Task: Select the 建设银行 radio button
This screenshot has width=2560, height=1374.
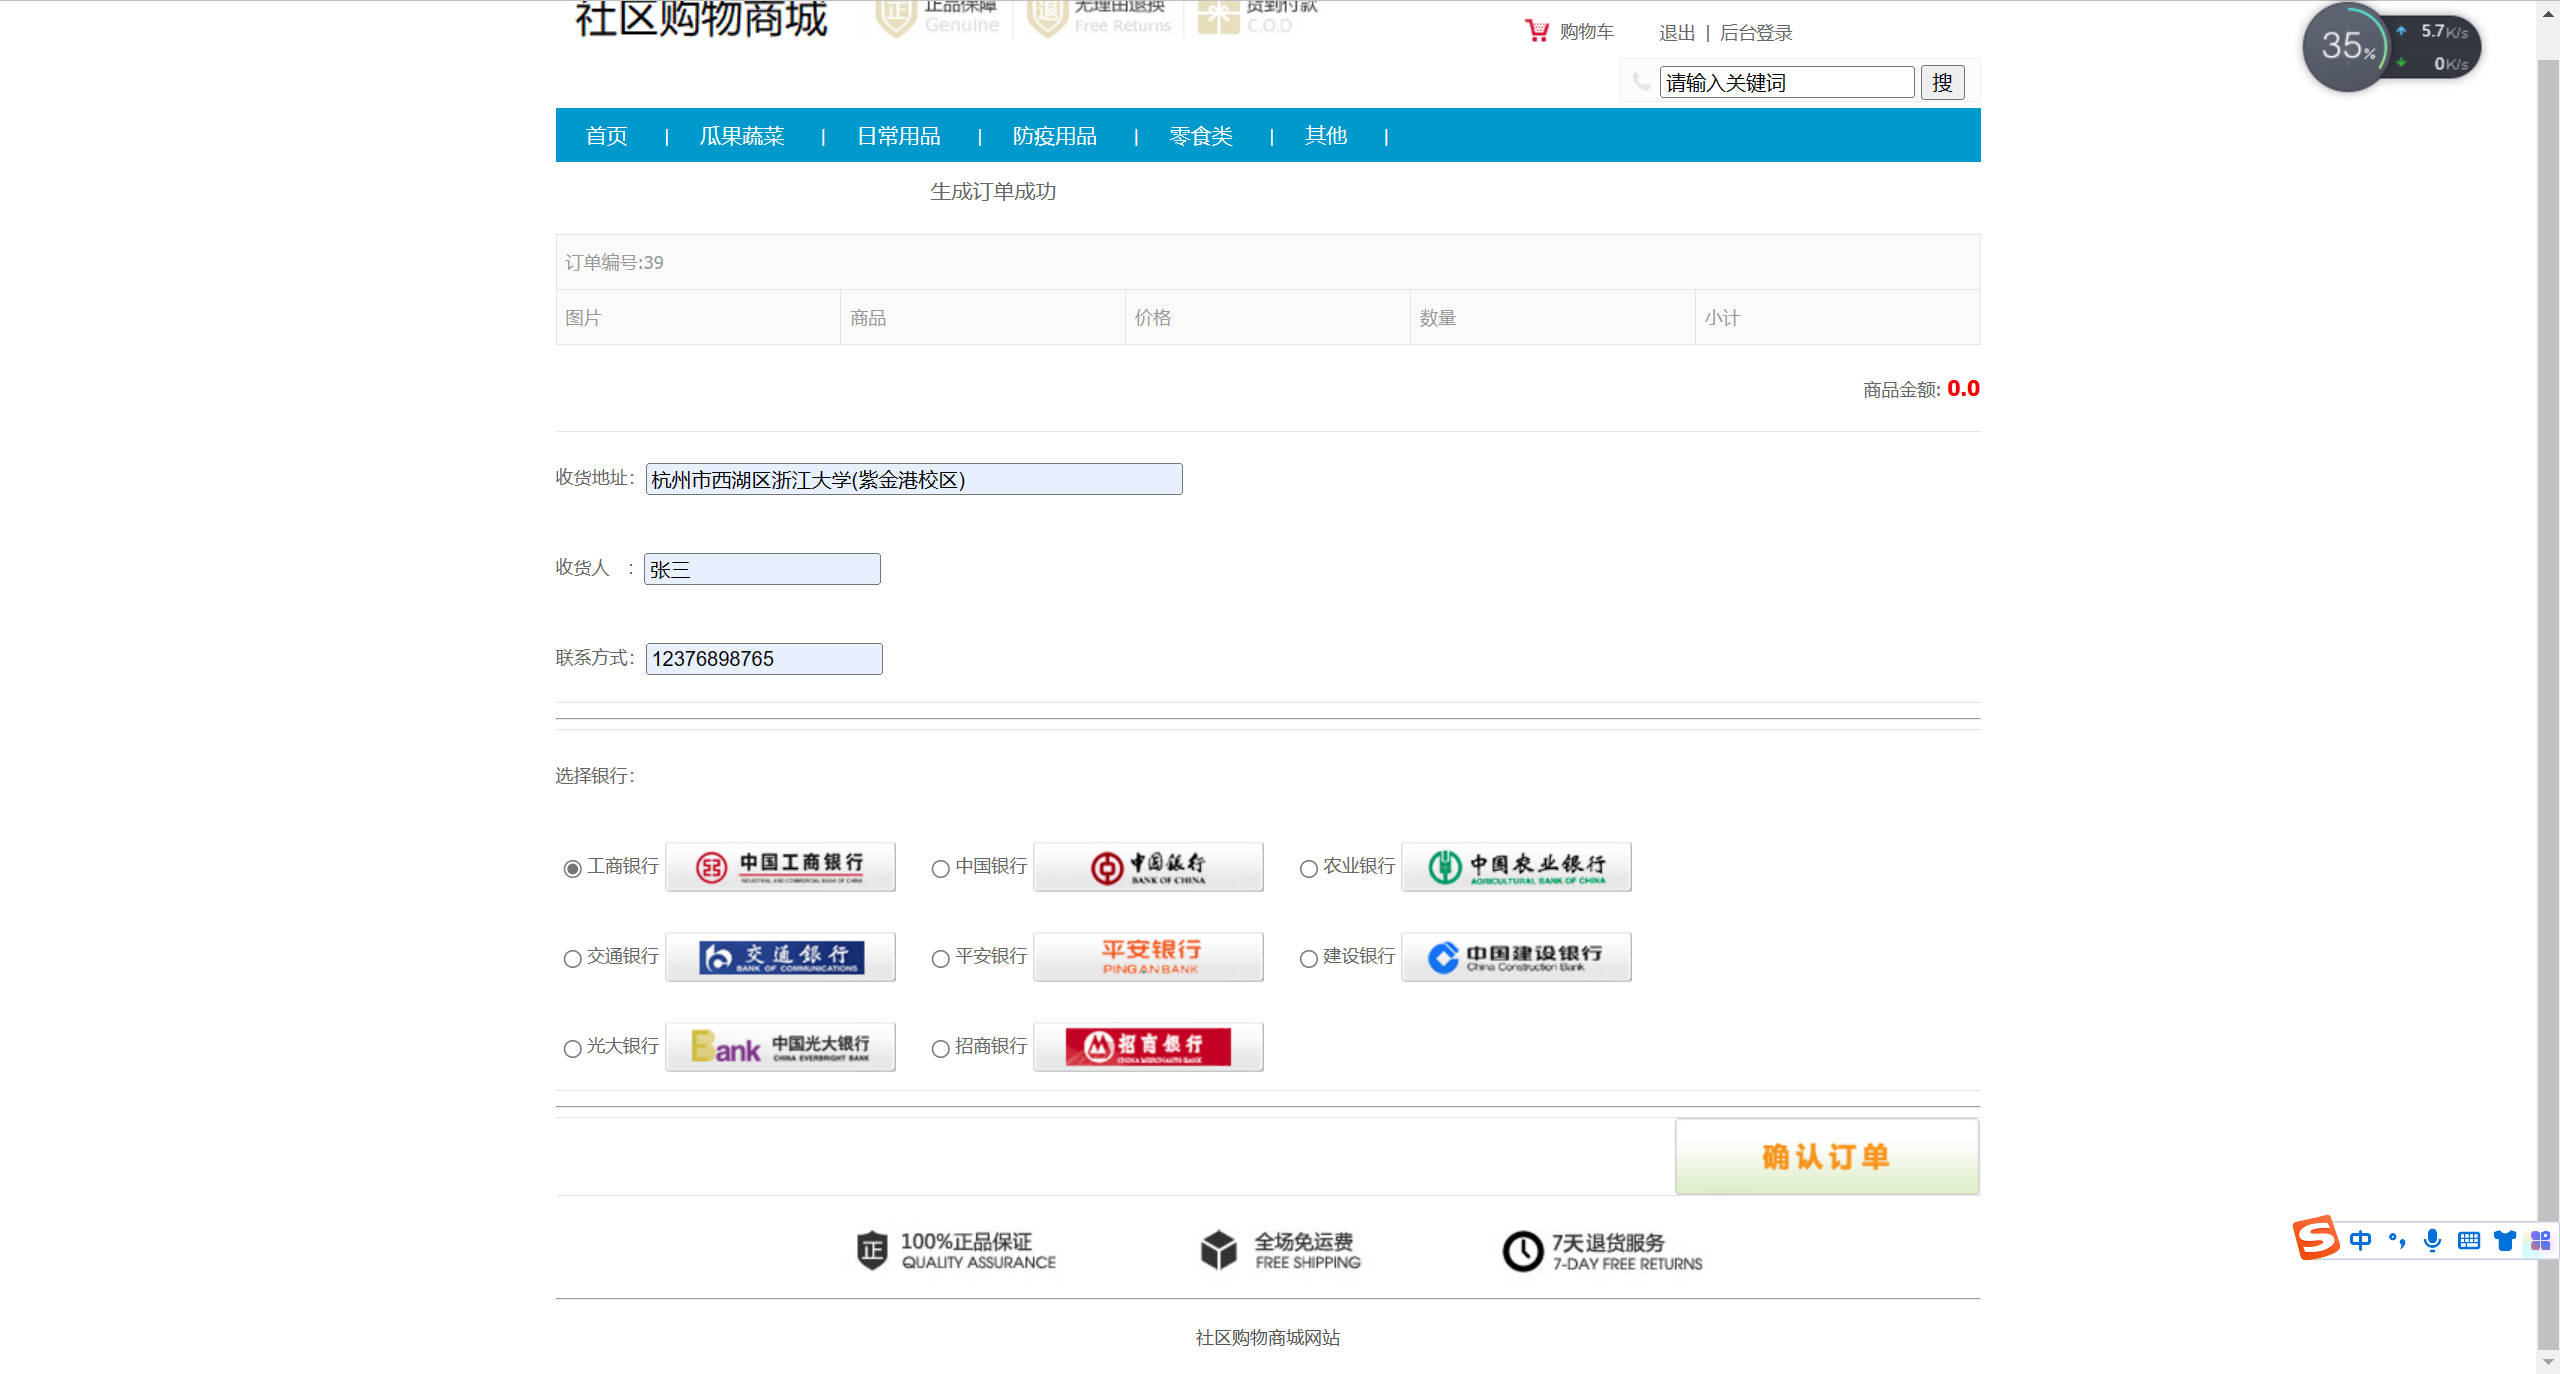Action: 1308,958
